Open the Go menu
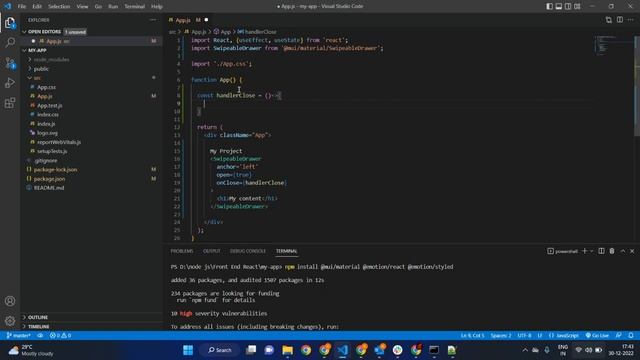640x360 pixels. tap(98, 7)
